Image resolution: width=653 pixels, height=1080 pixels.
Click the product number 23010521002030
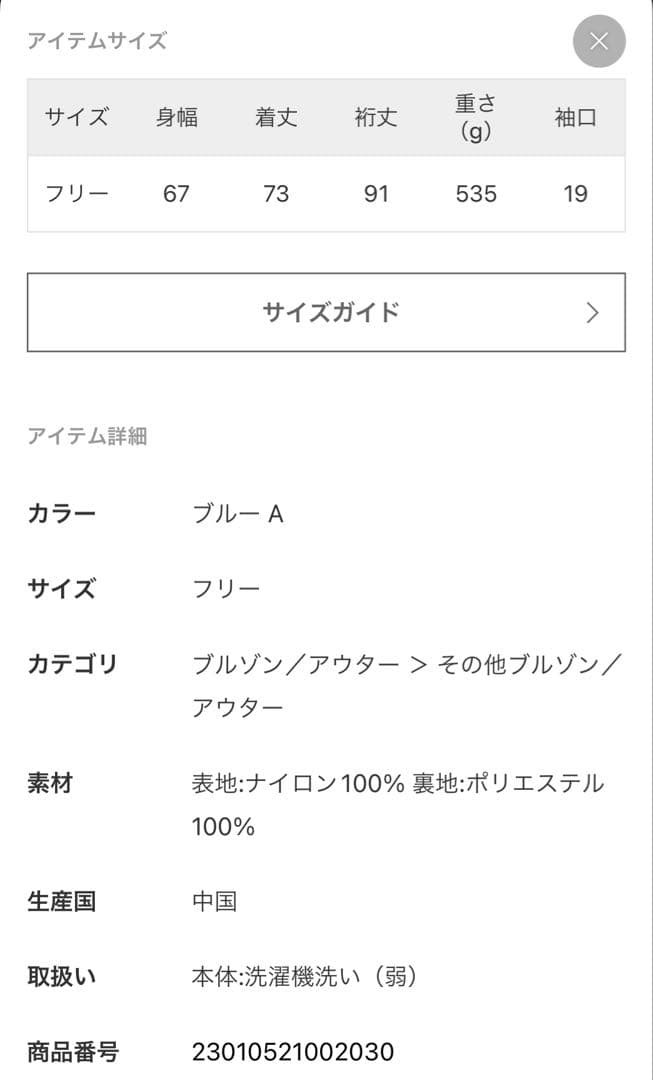293,1052
